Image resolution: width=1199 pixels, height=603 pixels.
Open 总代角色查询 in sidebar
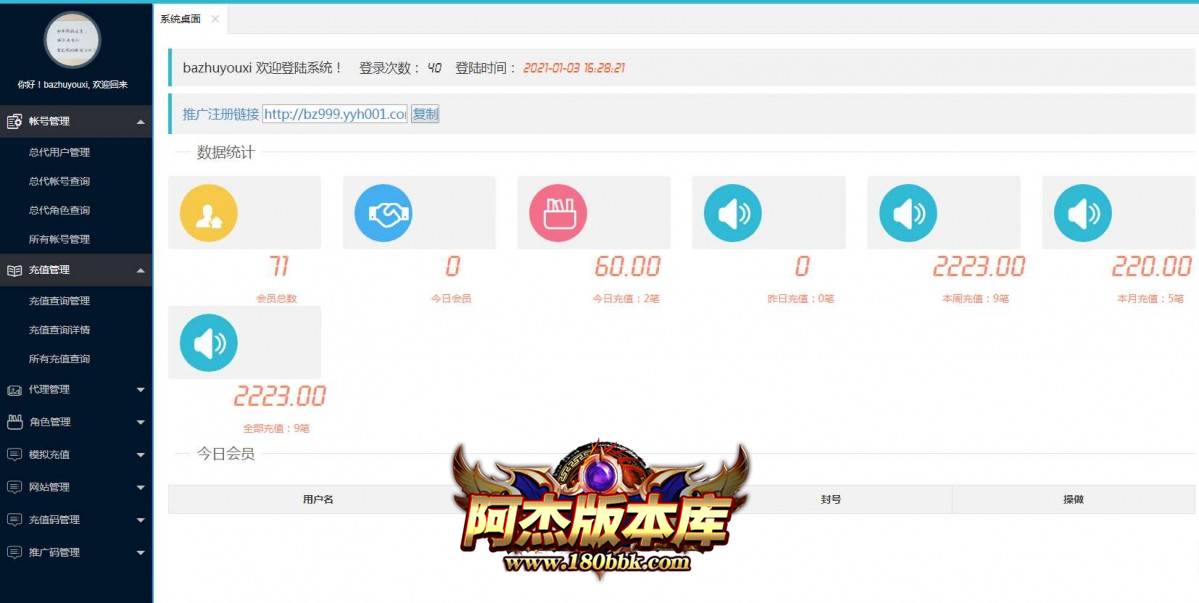point(60,210)
